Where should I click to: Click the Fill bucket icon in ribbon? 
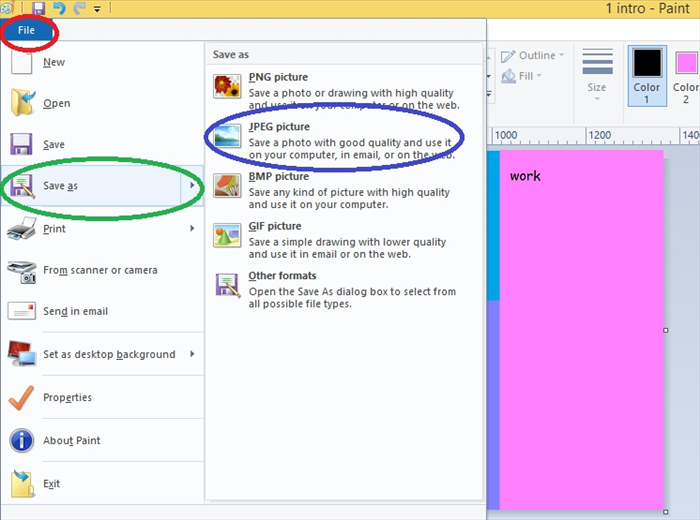508,76
